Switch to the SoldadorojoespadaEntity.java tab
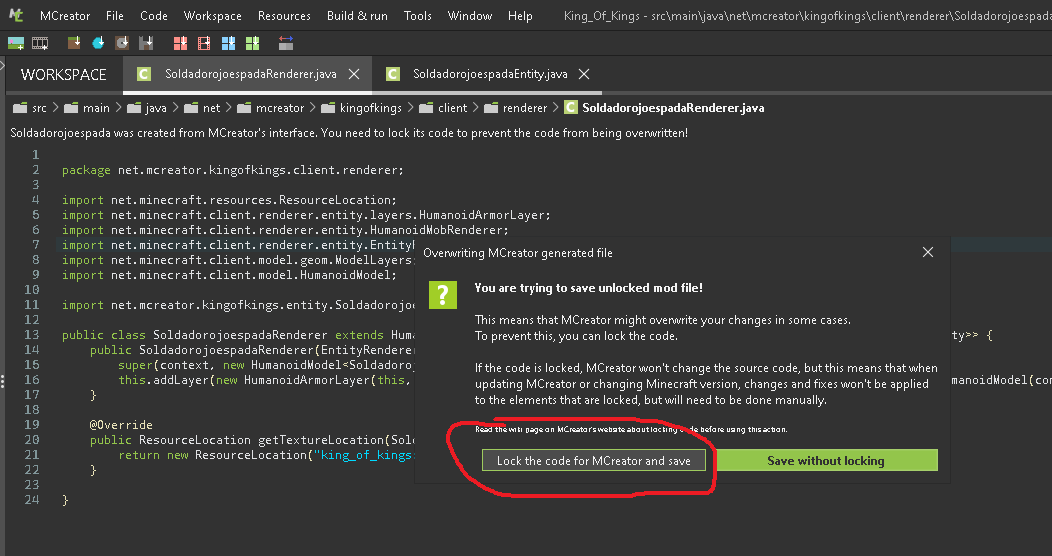This screenshot has height=556, width=1052. pos(488,74)
